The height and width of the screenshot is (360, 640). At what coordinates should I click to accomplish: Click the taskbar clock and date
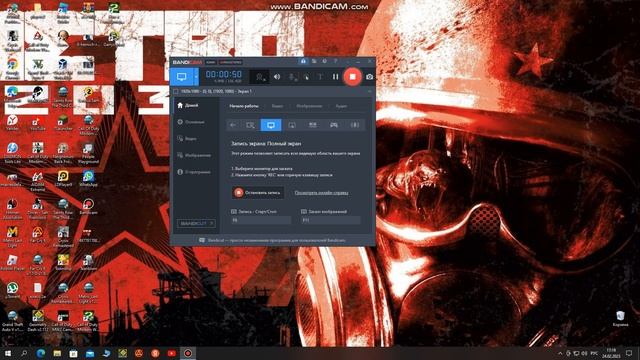(x=611, y=353)
